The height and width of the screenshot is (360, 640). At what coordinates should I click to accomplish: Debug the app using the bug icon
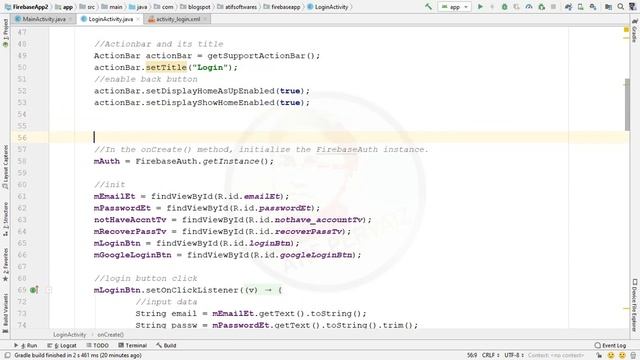tap(504, 7)
